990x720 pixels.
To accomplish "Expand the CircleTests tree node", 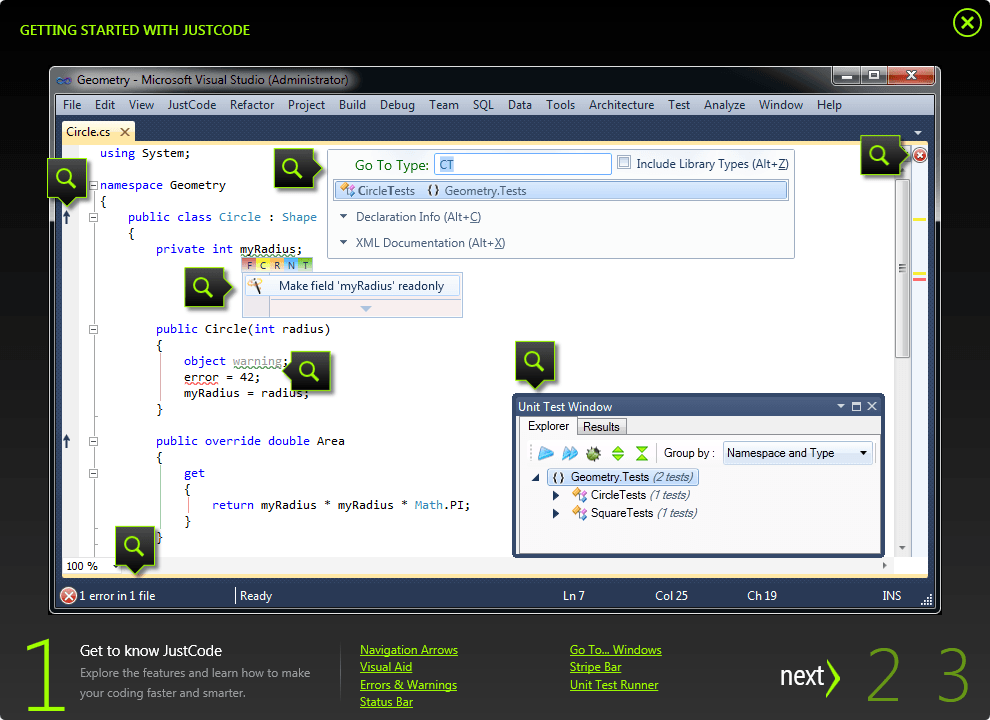I will [556, 495].
